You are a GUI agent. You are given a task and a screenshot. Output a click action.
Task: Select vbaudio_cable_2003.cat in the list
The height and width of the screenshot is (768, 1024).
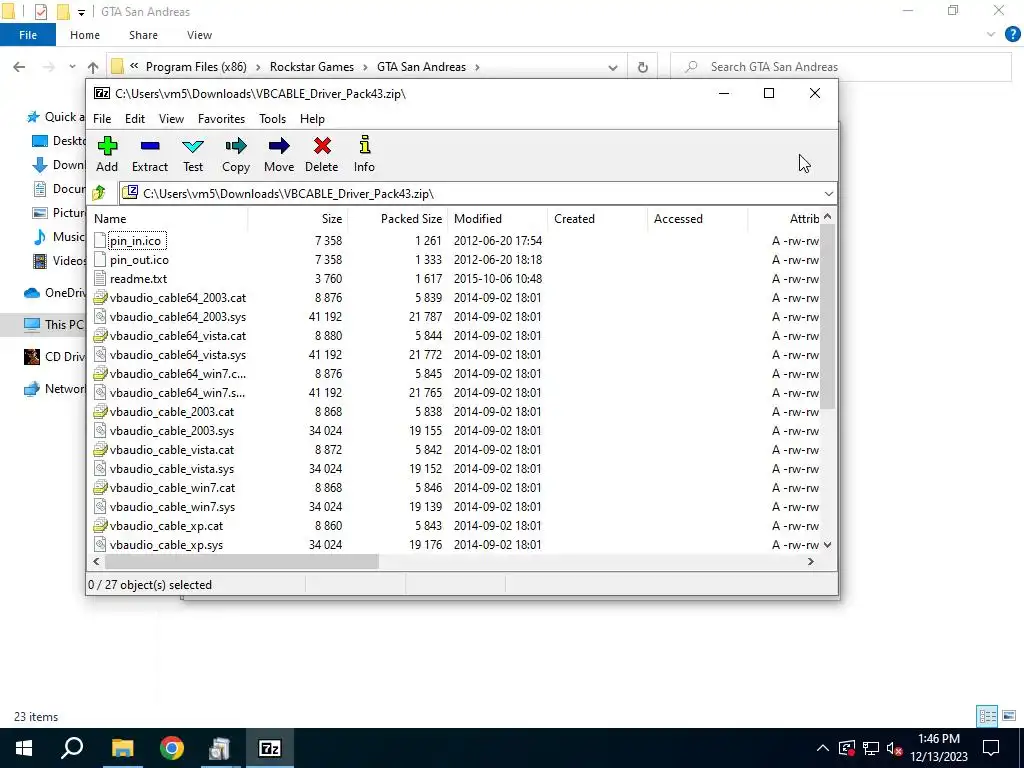172,412
